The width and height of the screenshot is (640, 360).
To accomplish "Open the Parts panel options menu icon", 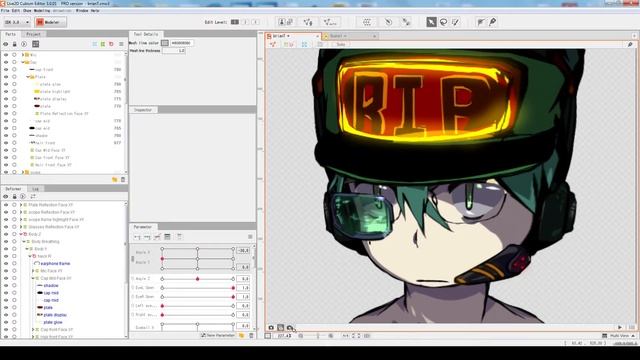I will (x=121, y=44).
